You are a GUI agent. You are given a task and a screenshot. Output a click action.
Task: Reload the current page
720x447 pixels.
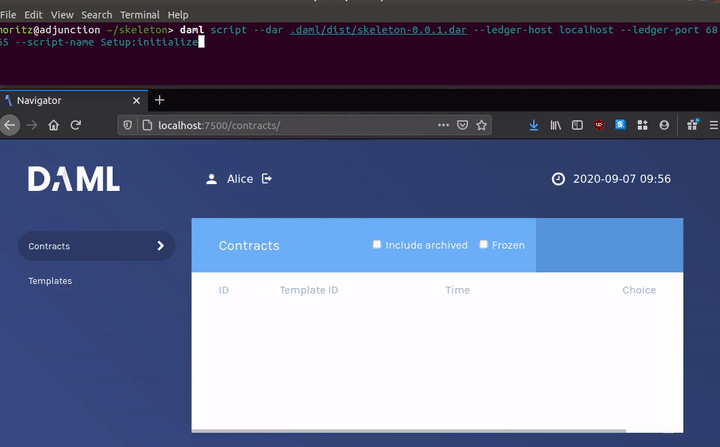(x=76, y=125)
